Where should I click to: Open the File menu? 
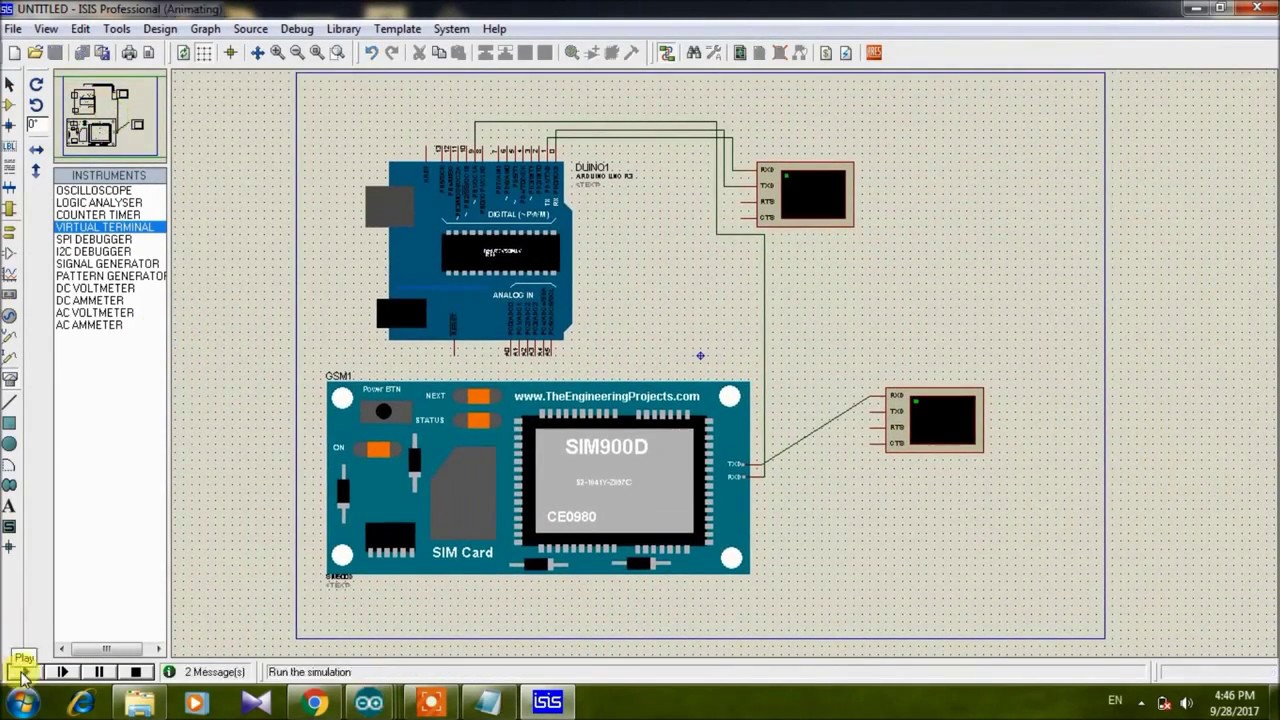pyautogui.click(x=13, y=29)
